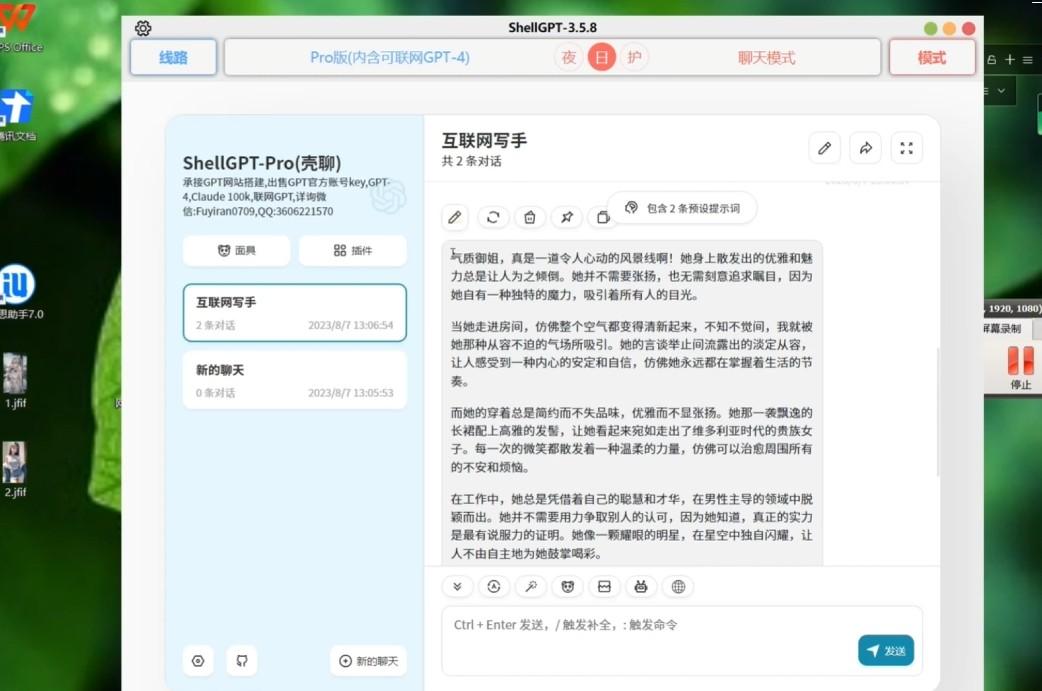Open the GitHub icon in sidebar footer

[x=240, y=660]
